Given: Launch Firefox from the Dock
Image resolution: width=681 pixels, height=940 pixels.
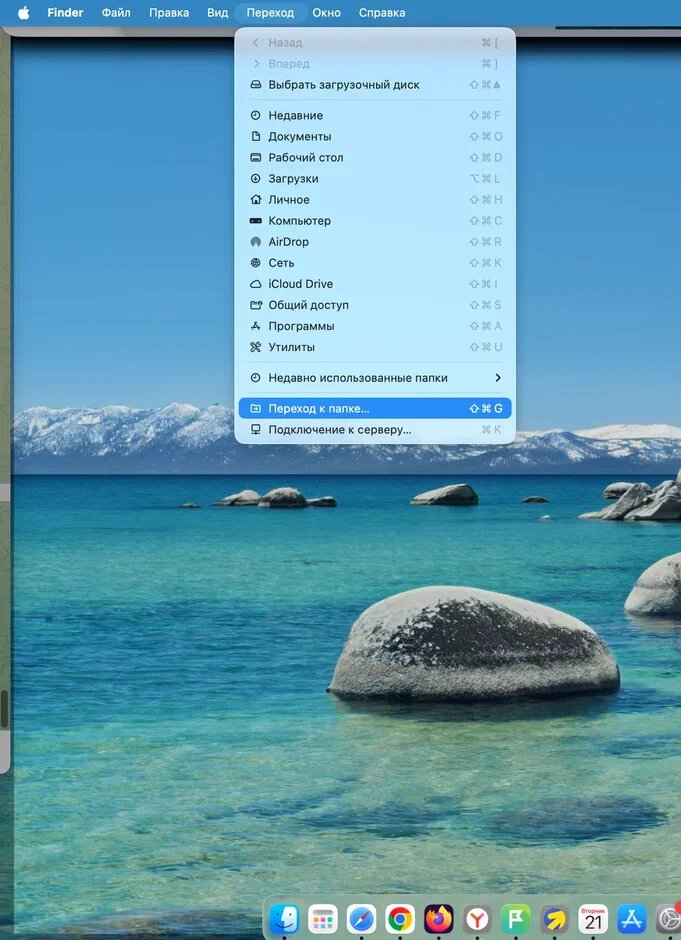Looking at the screenshot, I should point(439,919).
